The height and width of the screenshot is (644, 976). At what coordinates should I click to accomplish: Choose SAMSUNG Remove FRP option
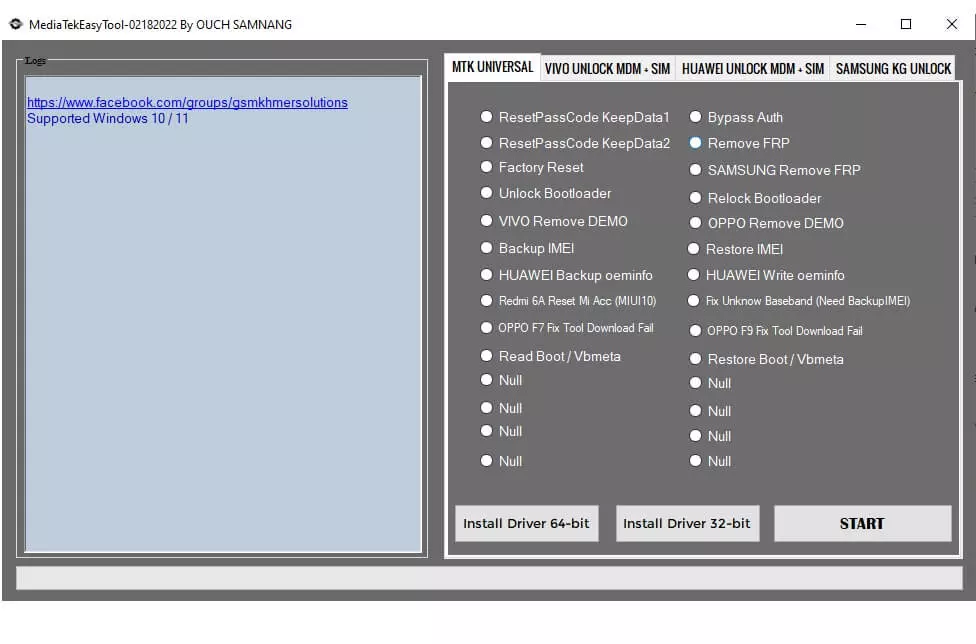point(696,170)
